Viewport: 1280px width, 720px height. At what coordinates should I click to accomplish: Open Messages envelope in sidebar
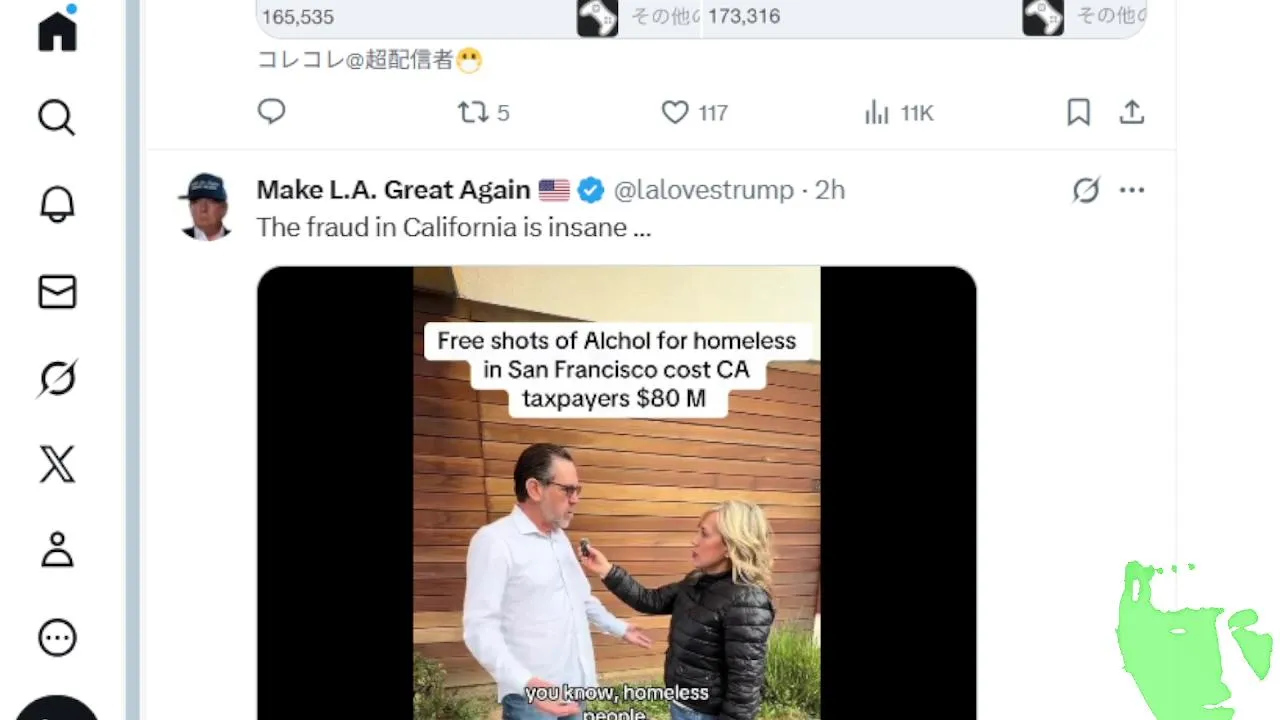tap(57, 292)
